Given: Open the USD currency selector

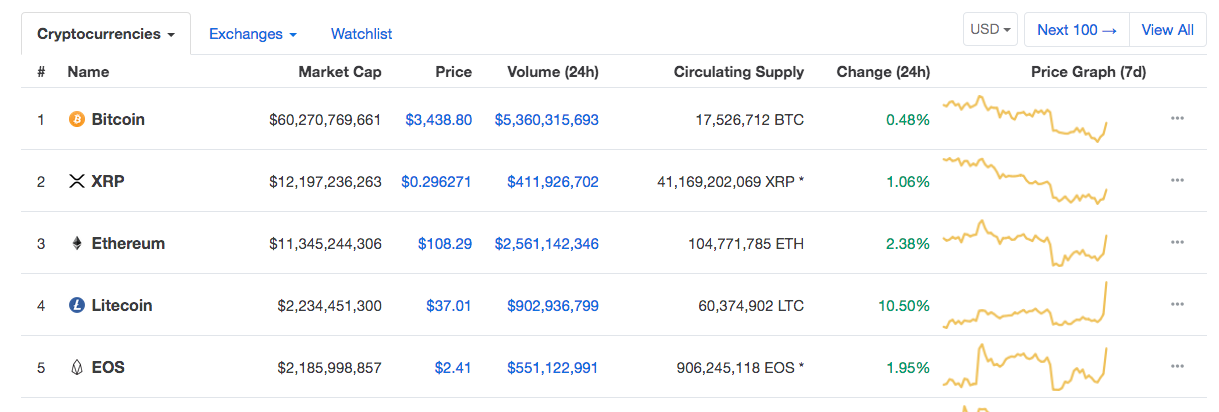Looking at the screenshot, I should (991, 29).
